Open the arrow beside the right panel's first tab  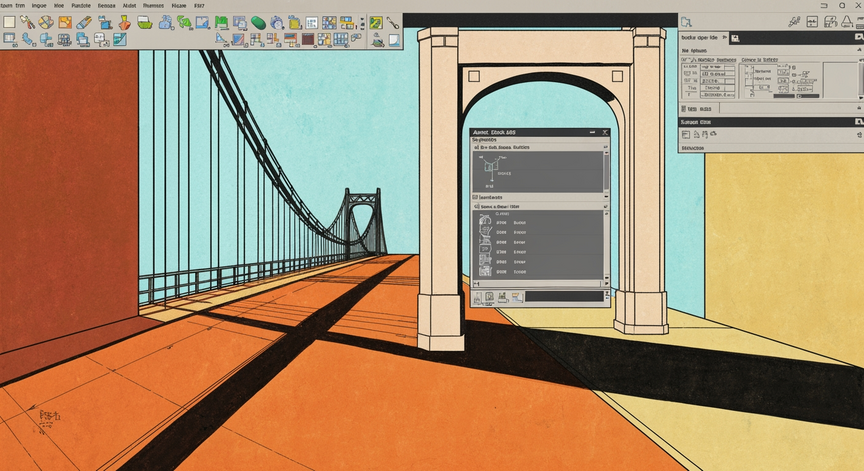[725, 37]
